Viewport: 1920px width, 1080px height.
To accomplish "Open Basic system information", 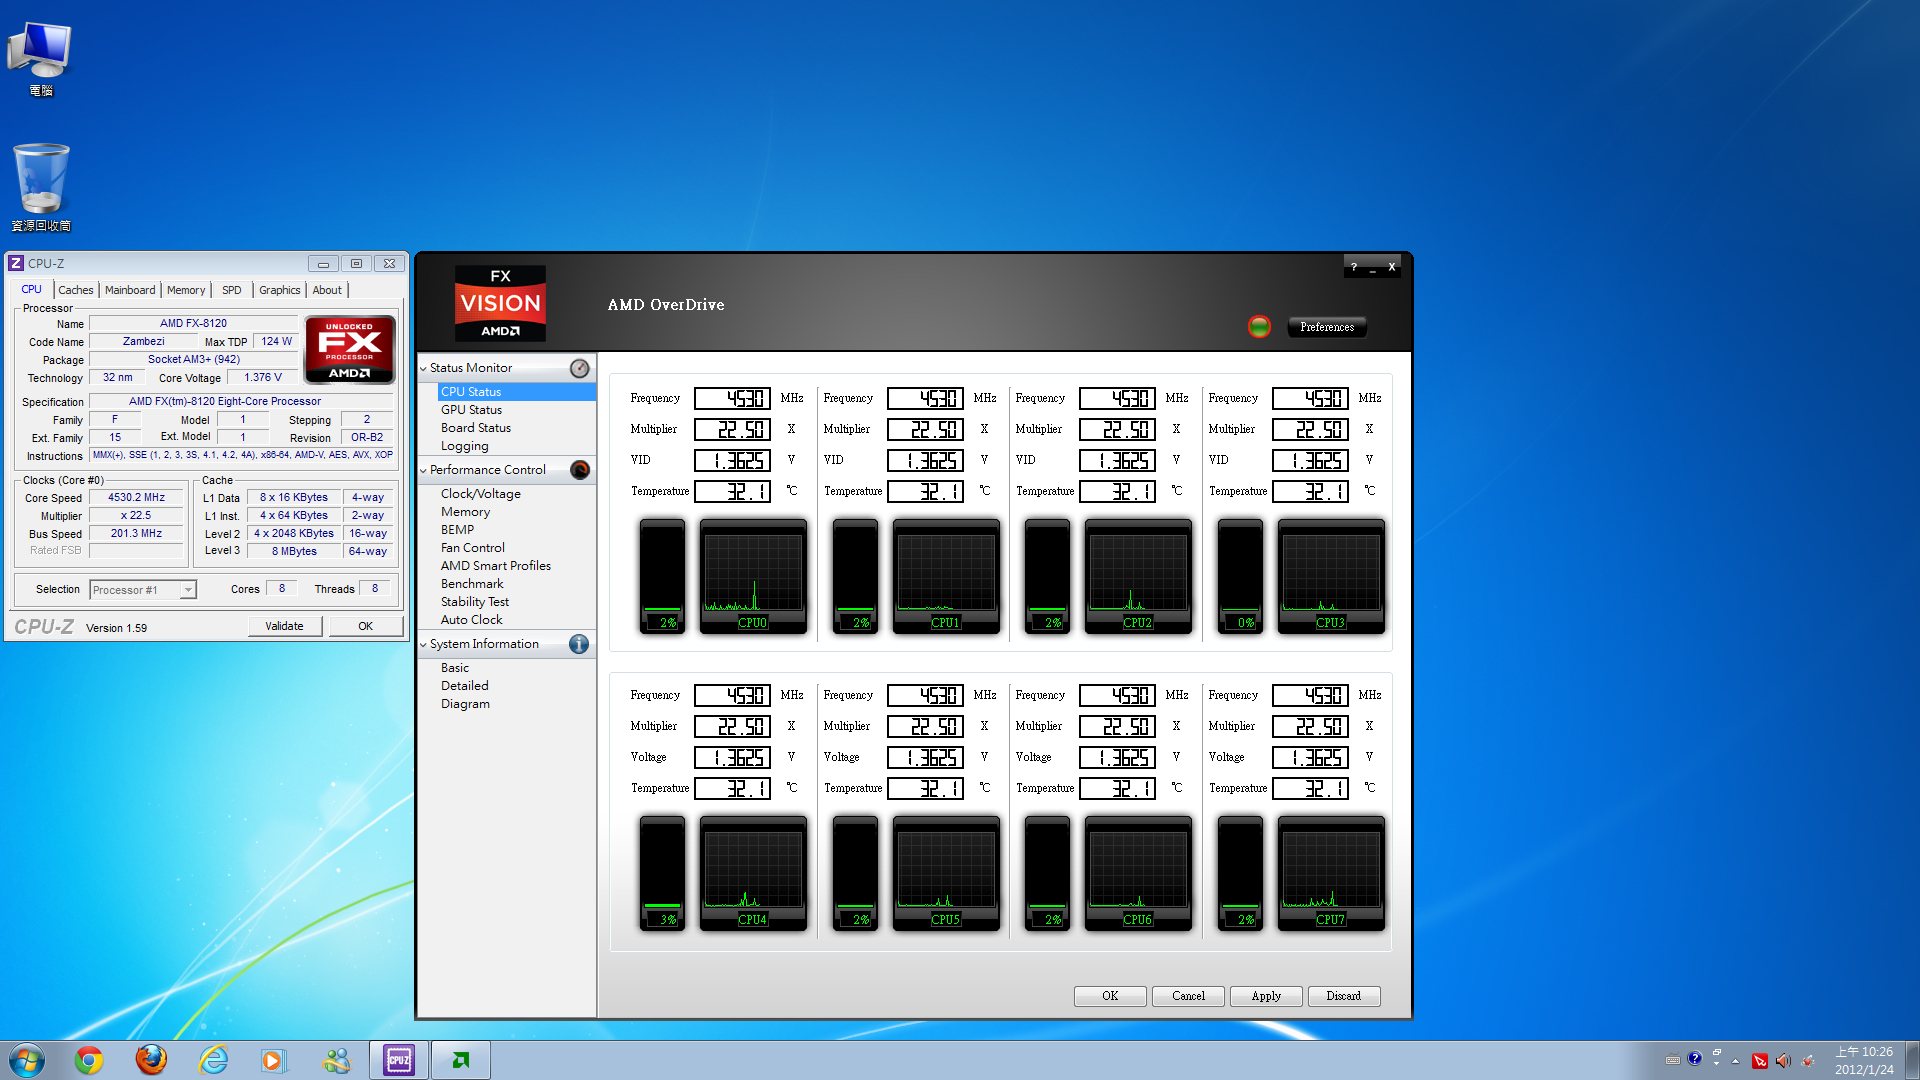I will tap(455, 668).
